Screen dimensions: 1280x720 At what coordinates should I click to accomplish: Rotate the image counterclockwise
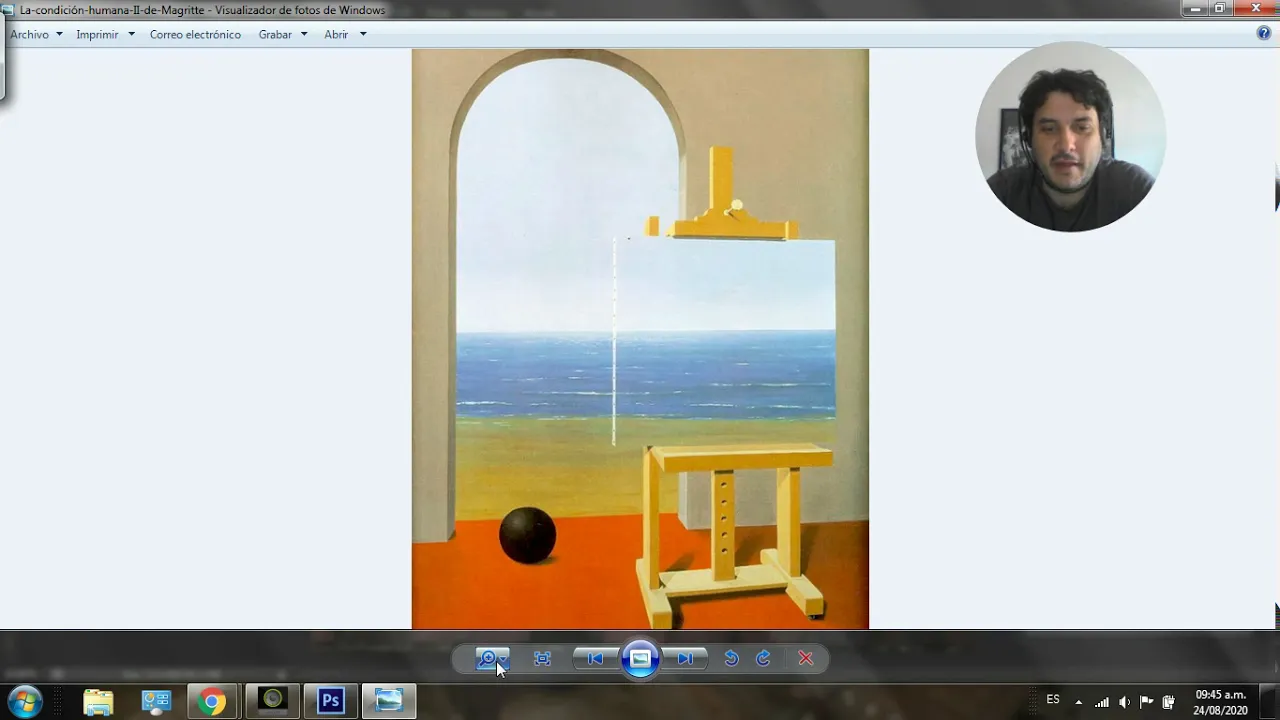click(x=731, y=658)
